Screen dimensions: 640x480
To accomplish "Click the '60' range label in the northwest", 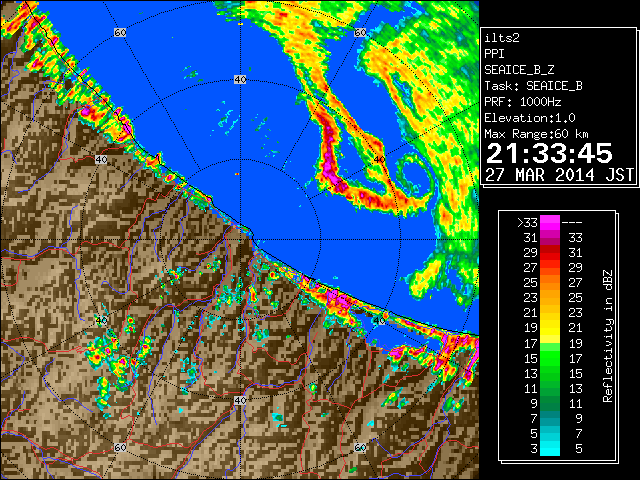I will pos(120,32).
